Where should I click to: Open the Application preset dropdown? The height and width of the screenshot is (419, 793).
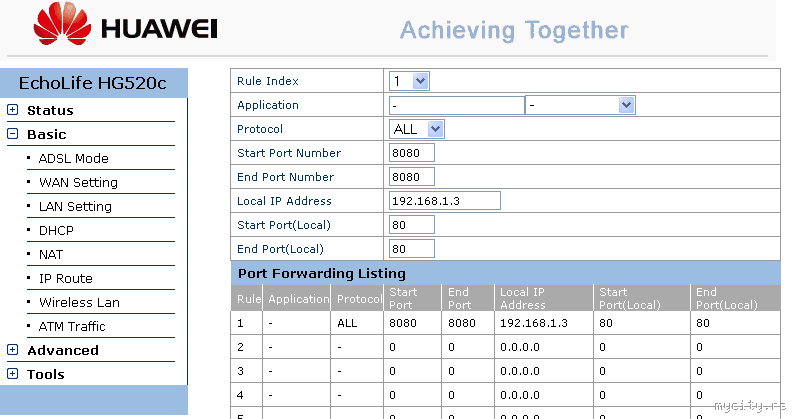[x=580, y=105]
